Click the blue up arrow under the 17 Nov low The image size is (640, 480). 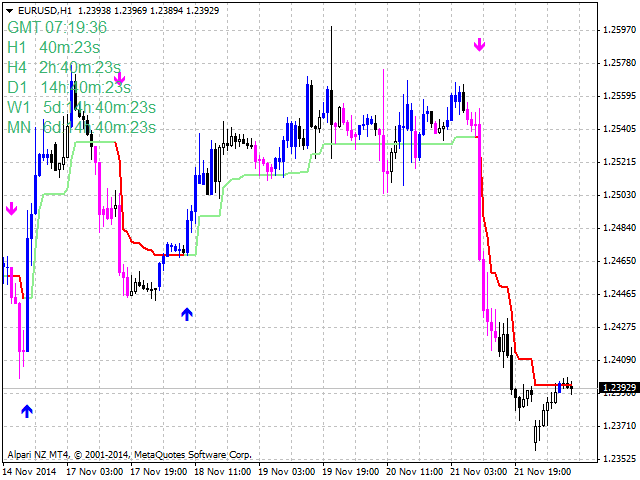pyautogui.click(x=186, y=314)
